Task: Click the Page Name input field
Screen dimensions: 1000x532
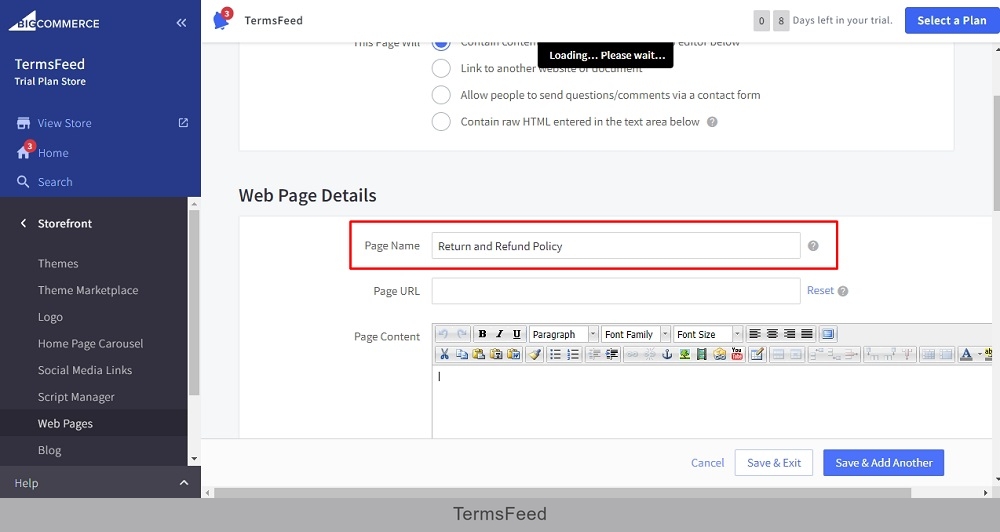Action: [x=616, y=246]
